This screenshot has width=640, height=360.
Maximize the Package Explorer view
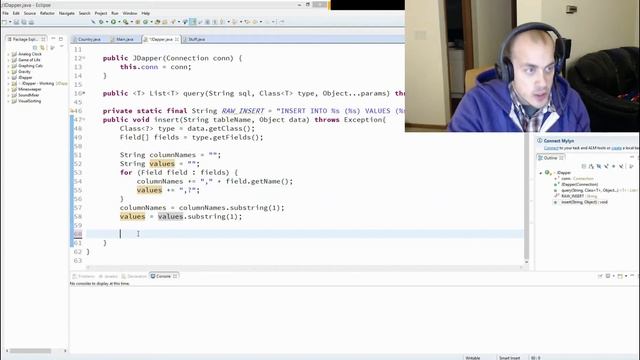[x=61, y=39]
